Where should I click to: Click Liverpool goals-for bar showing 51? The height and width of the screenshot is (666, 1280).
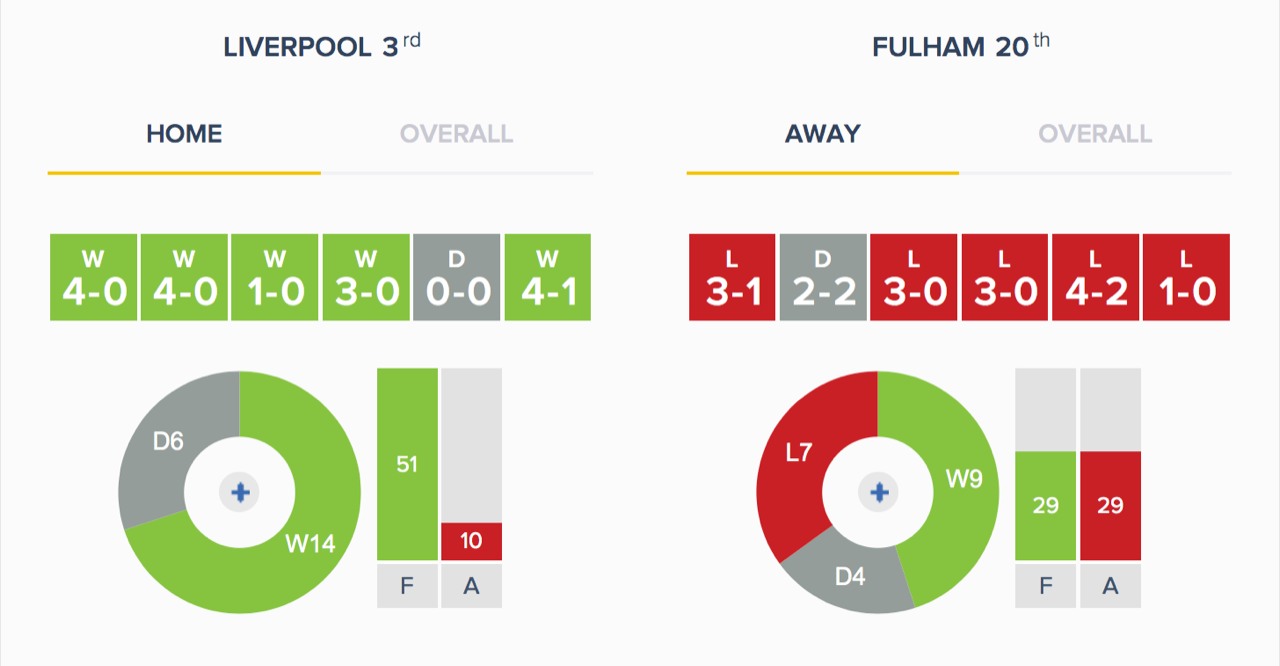(407, 464)
